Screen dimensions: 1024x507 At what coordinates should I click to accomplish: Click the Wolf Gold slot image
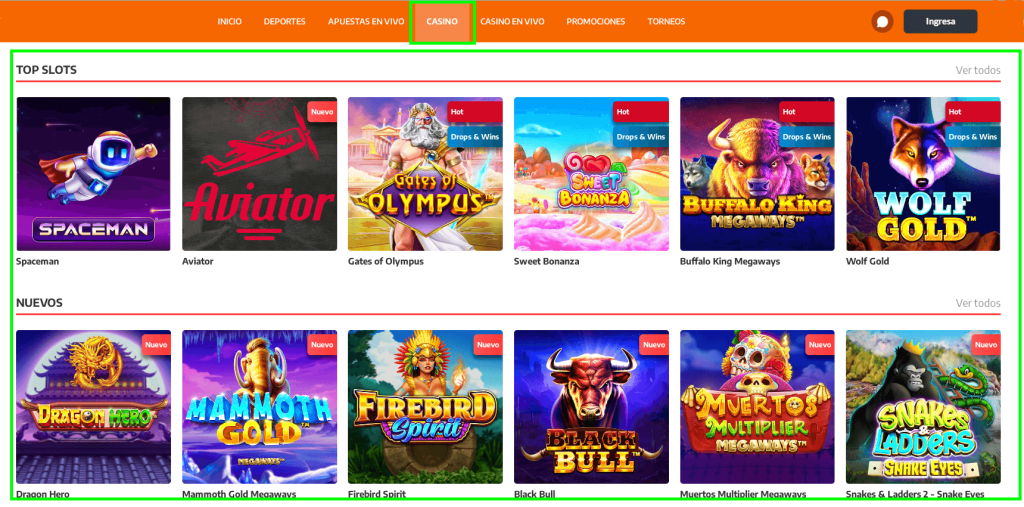tap(923, 174)
